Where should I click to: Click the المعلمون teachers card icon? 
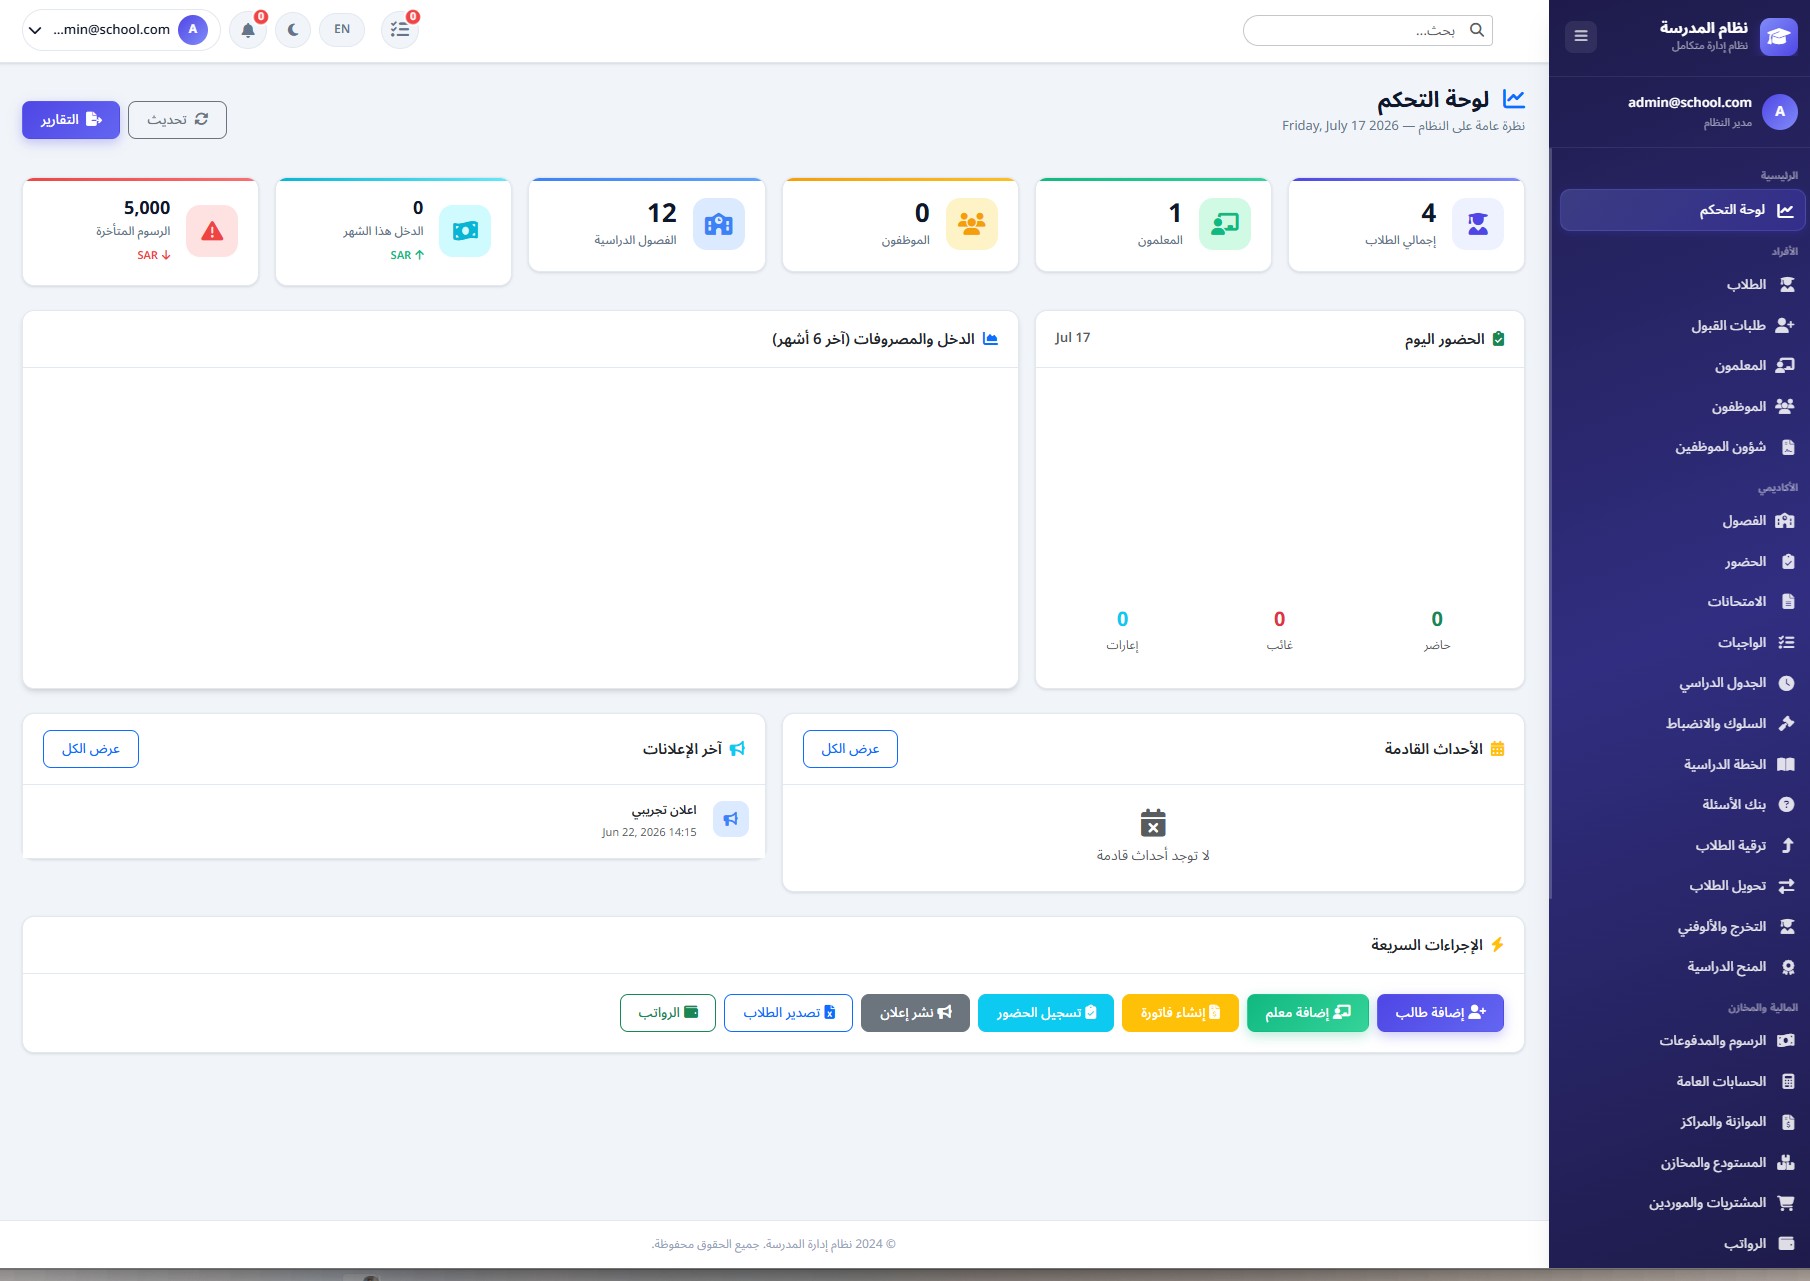1224,224
